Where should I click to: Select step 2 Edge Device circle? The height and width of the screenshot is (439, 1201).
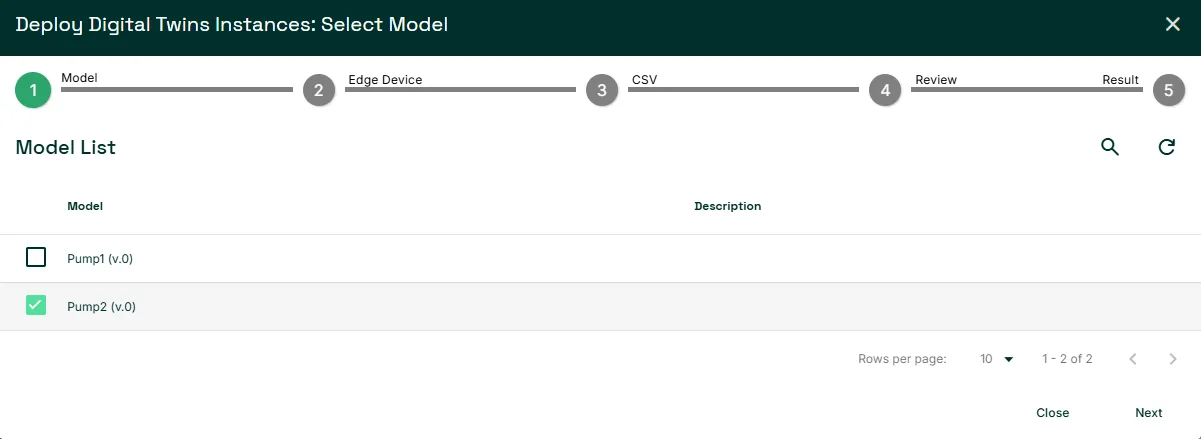click(318, 90)
